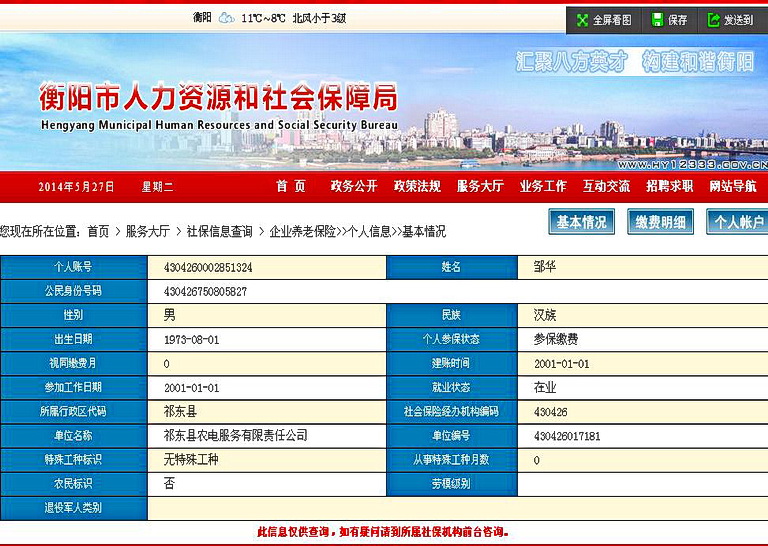This screenshot has width=768, height=546.
Task: Switch to the 缴费明细 tab button
Action: 660,222
